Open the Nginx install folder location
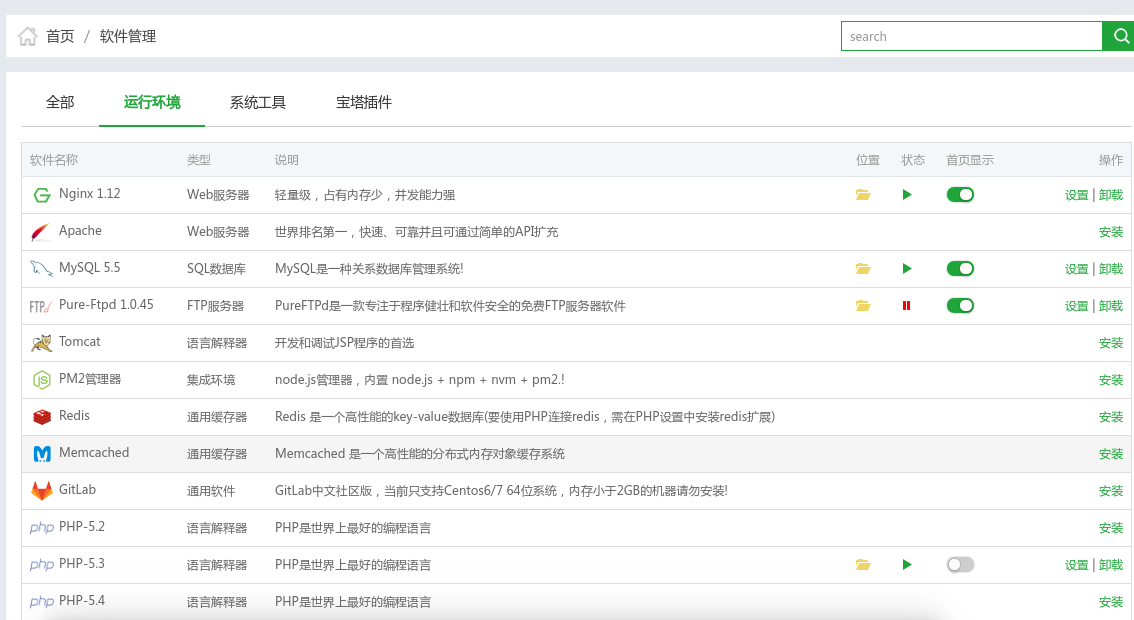The image size is (1134, 620). 863,195
